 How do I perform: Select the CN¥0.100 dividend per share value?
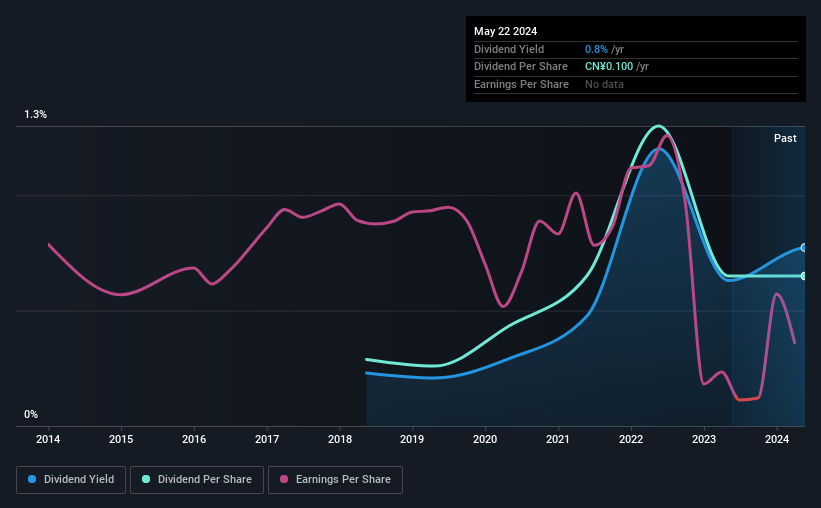pos(610,67)
